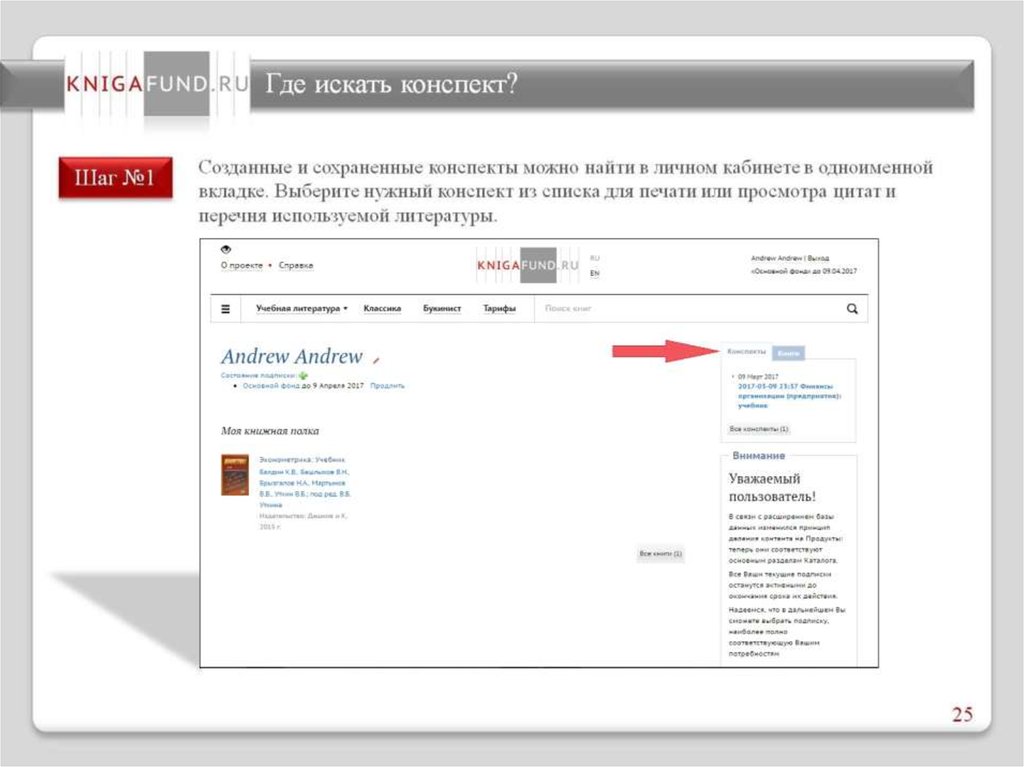The height and width of the screenshot is (767, 1024).
Task: Open the О проекте link
Action: tap(242, 266)
